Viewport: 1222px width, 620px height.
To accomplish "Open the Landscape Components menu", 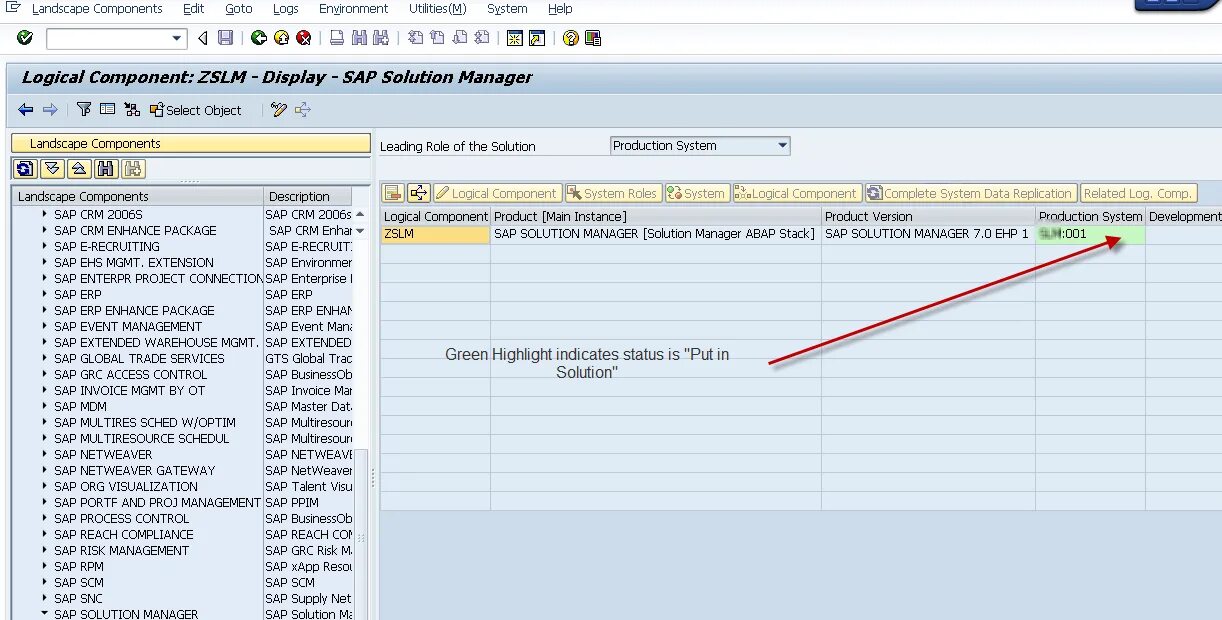I will (x=97, y=9).
